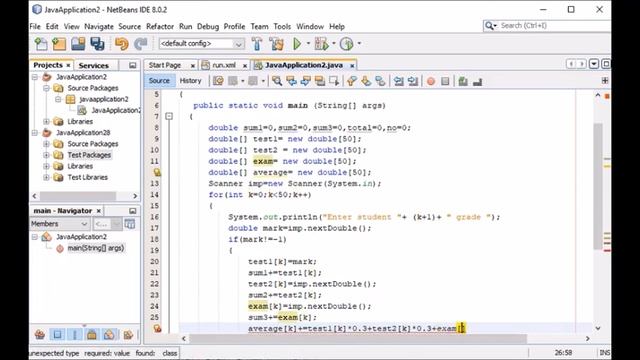Screen dimensions: 640x360
Task: Click the History view button
Action: (x=190, y=81)
